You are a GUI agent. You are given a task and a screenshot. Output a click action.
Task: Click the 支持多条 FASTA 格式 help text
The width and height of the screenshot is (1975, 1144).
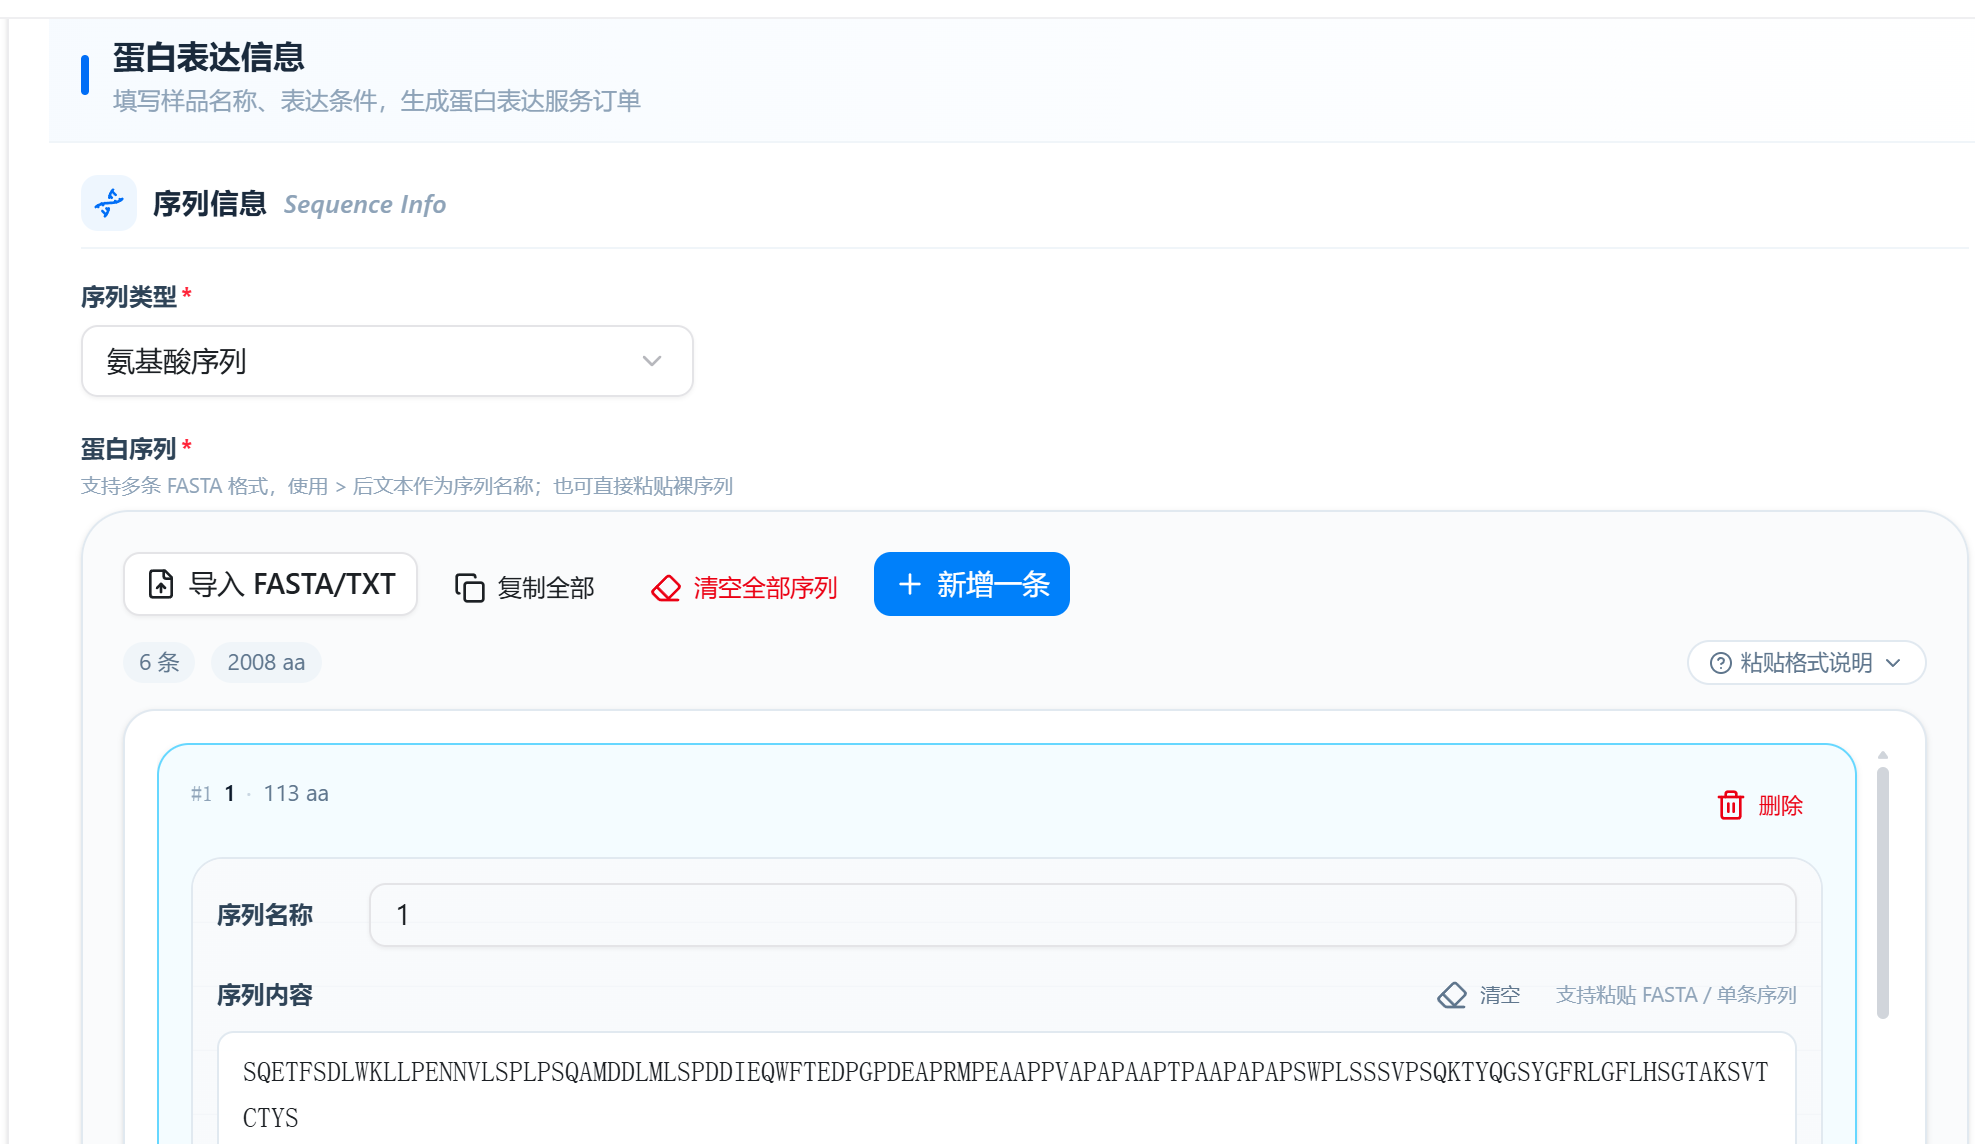(x=407, y=486)
